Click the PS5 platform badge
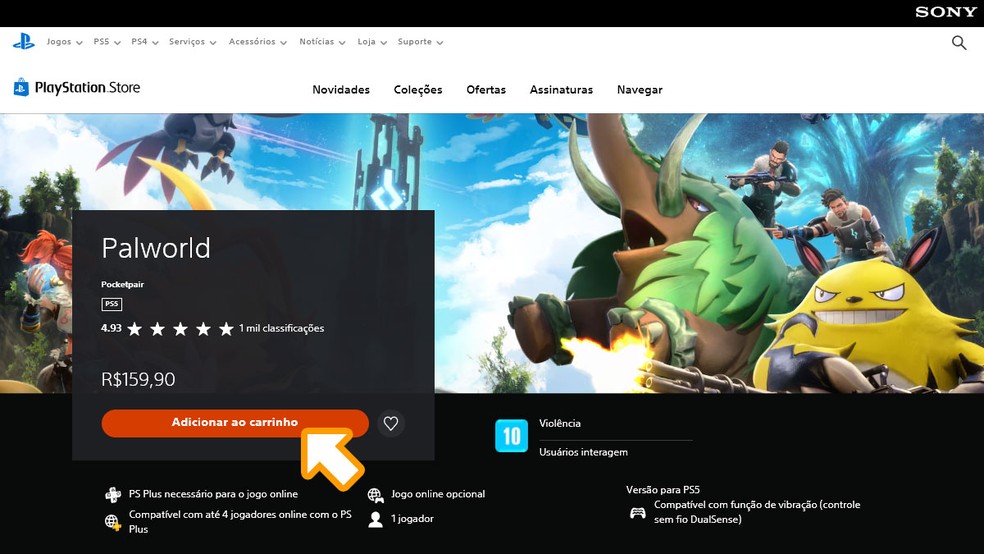Viewport: 984px width, 554px height. (112, 304)
